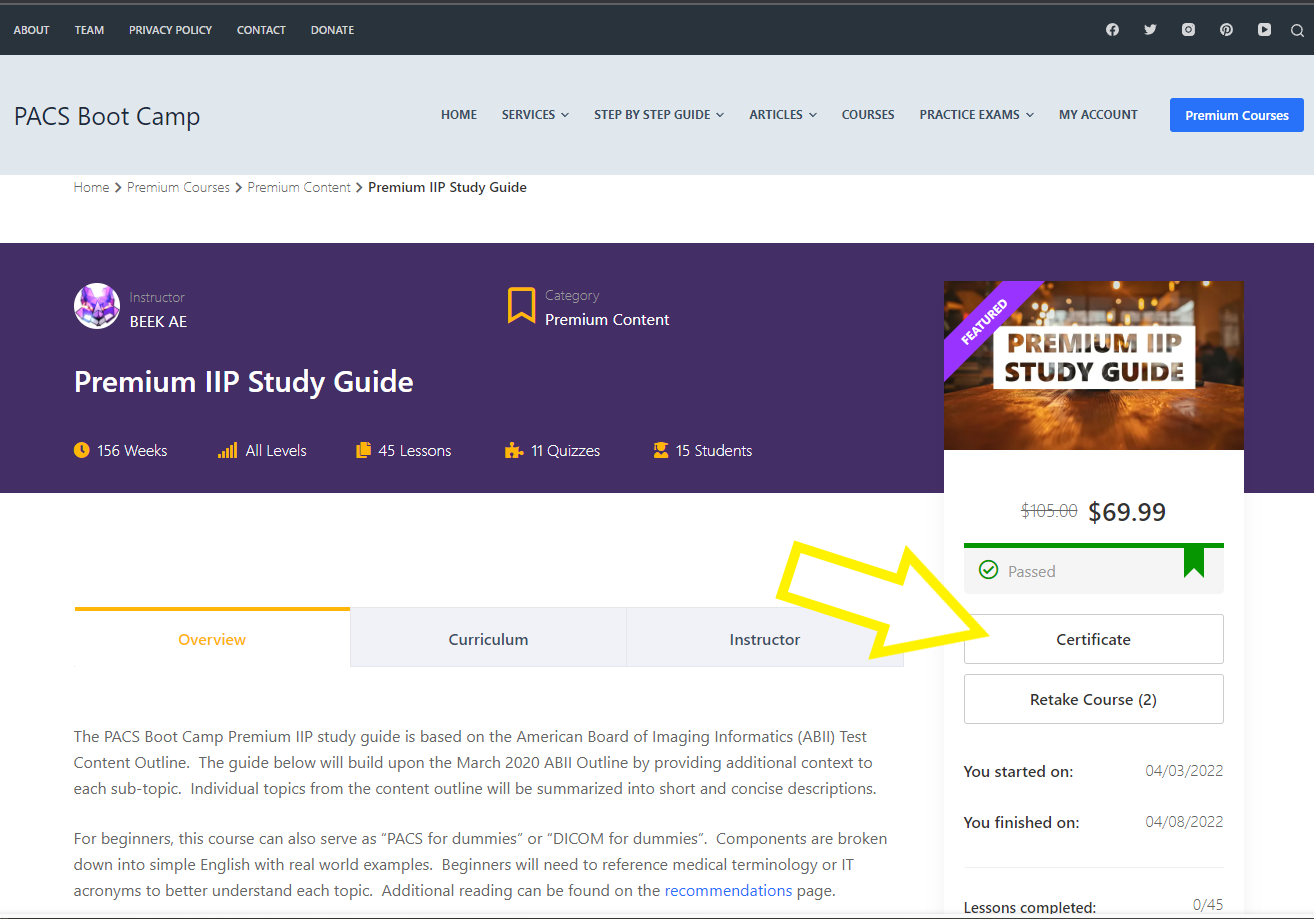Open the Twitter social icon
This screenshot has width=1314, height=919.
pos(1150,30)
